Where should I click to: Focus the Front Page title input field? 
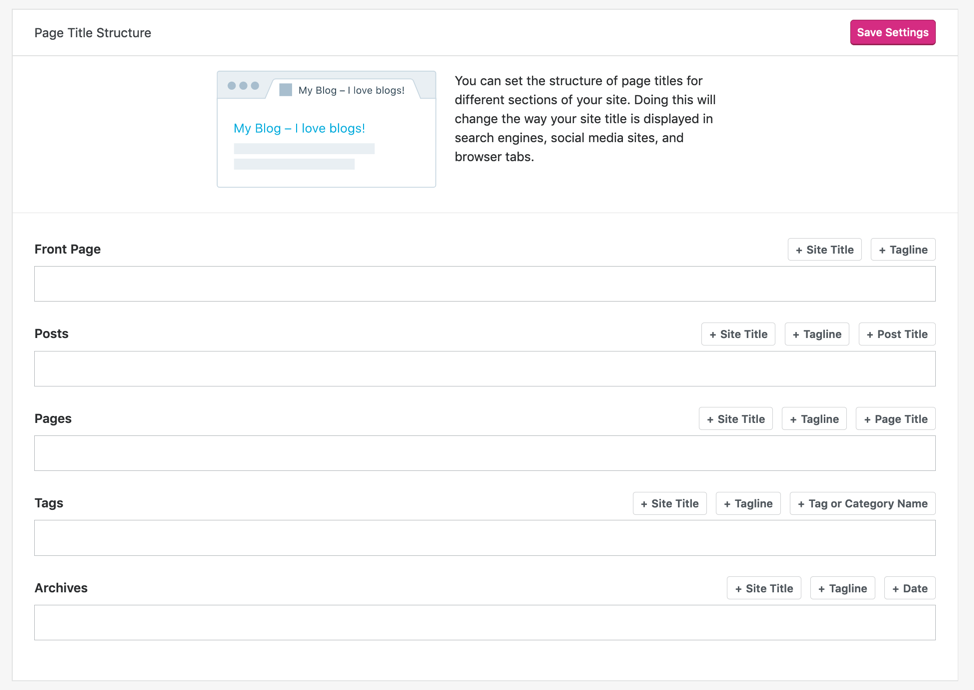coord(484,284)
